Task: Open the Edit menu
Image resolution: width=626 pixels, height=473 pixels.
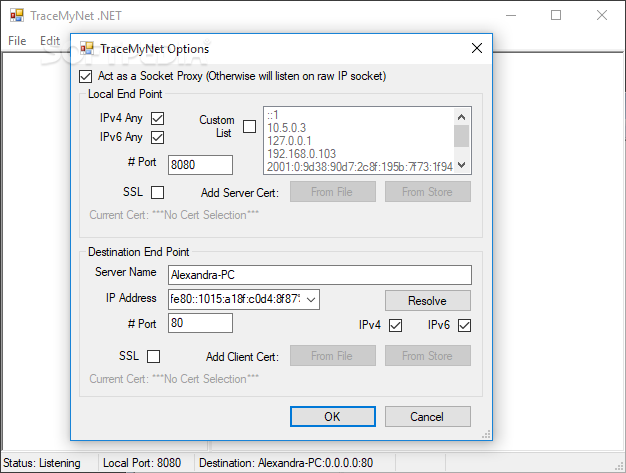Action: click(x=50, y=41)
